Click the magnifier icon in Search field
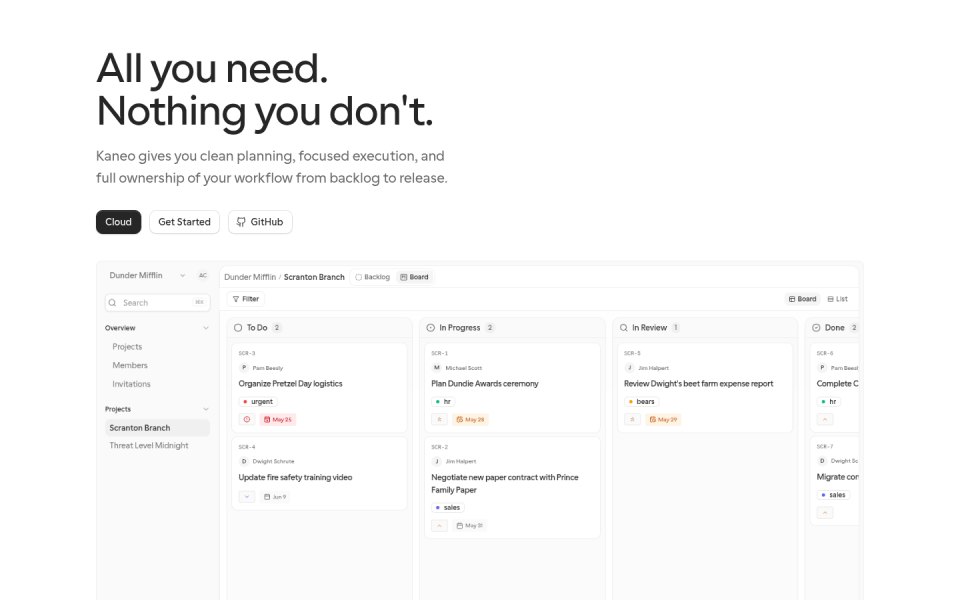The width and height of the screenshot is (960, 600). 113,302
